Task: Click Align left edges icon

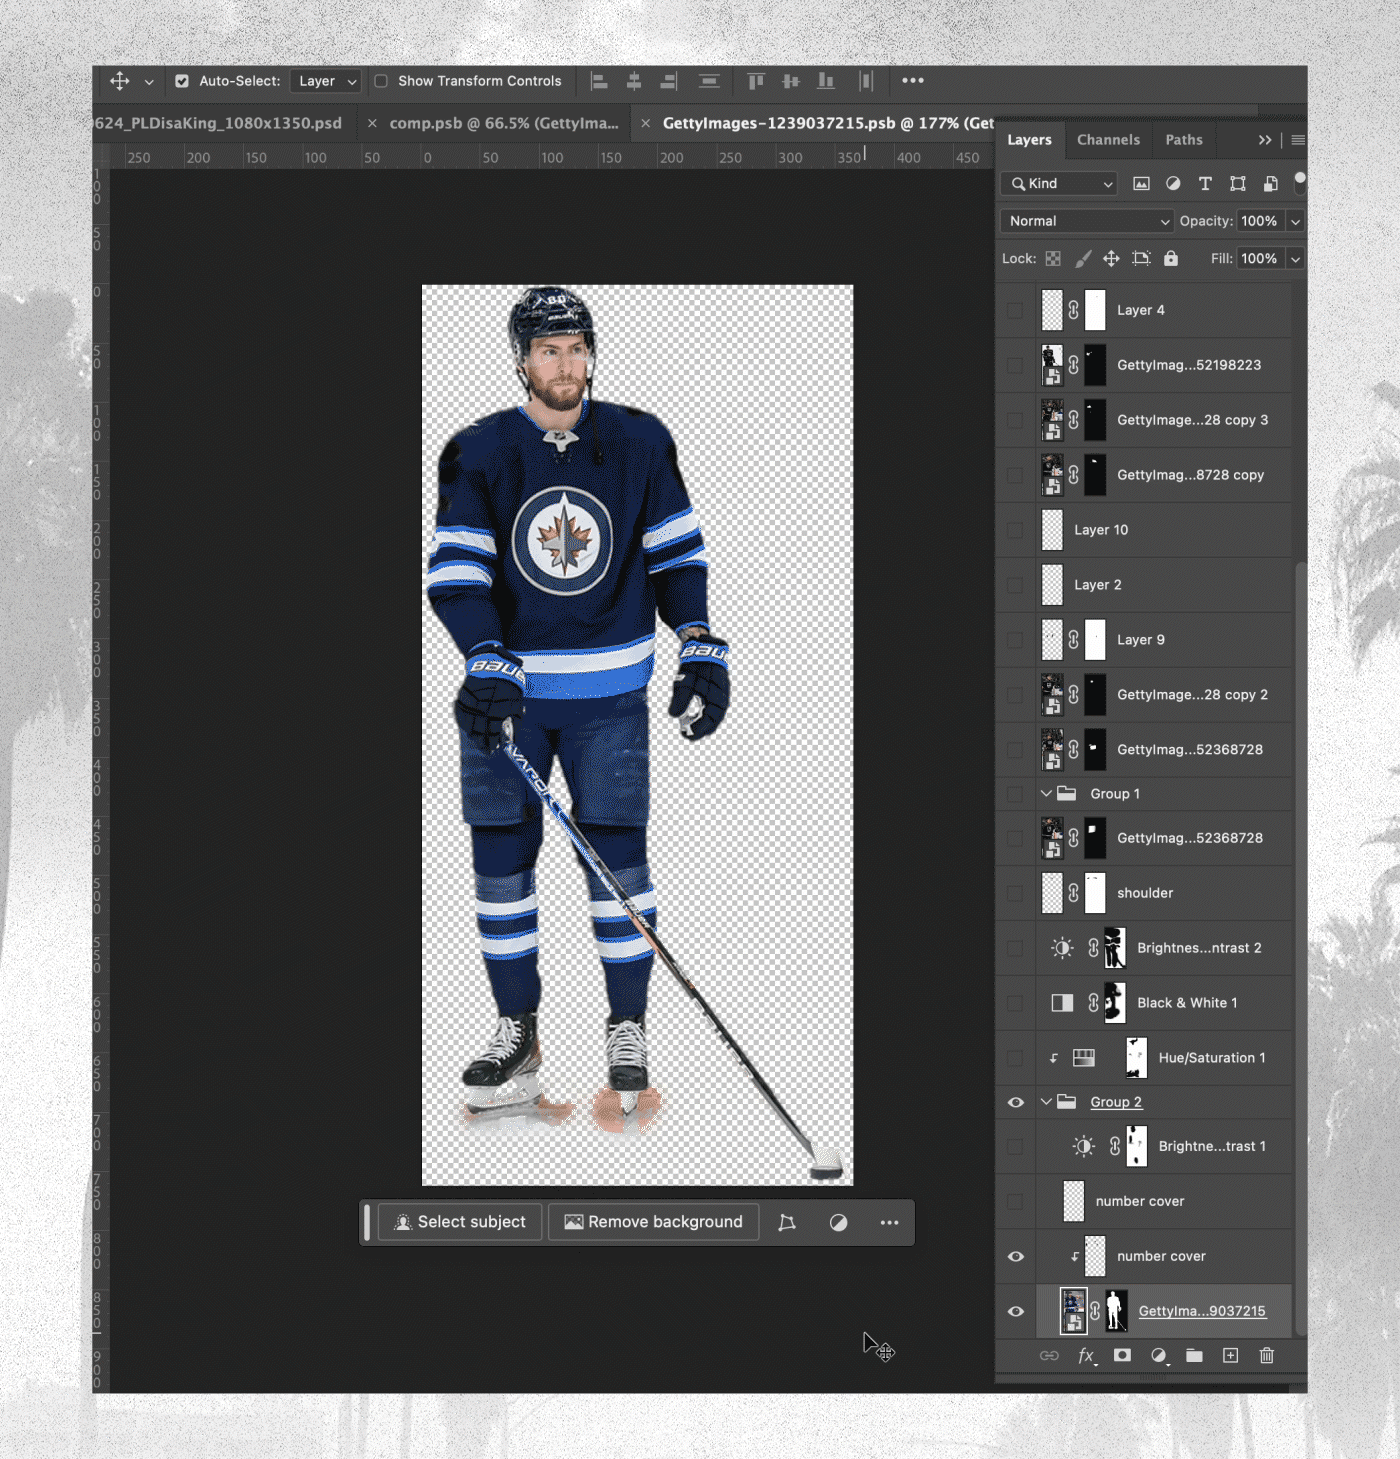Action: pos(600,81)
